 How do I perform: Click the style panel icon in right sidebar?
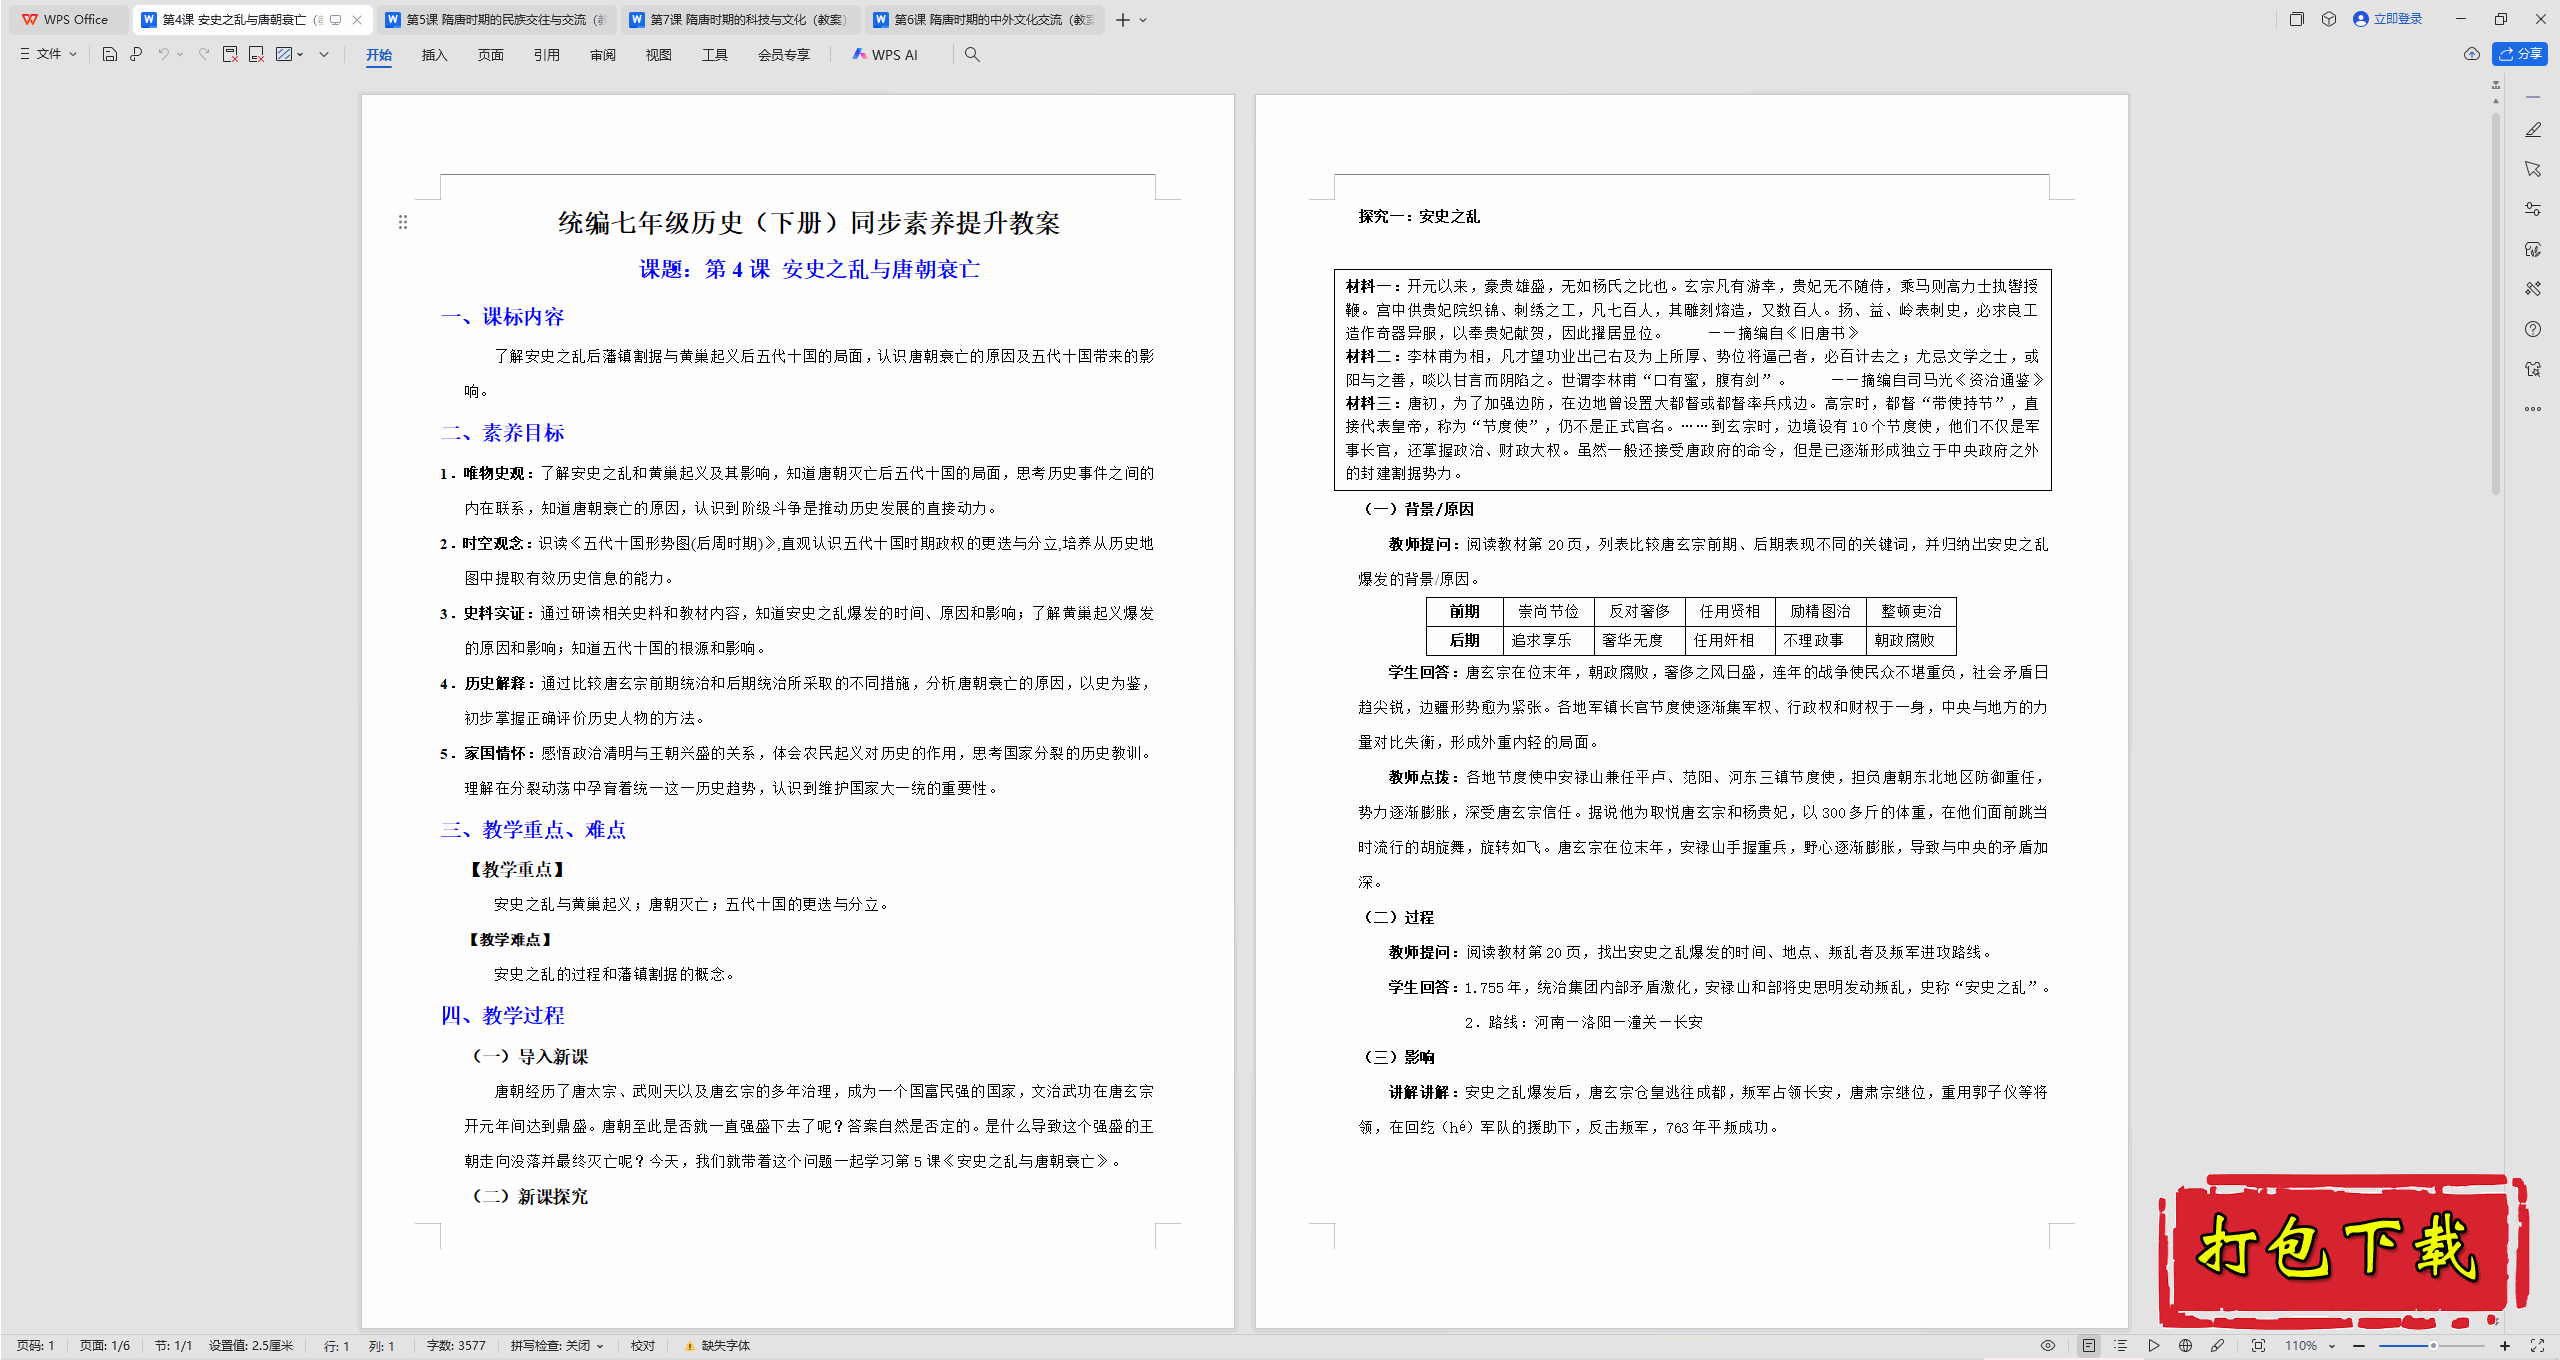(x=2533, y=249)
